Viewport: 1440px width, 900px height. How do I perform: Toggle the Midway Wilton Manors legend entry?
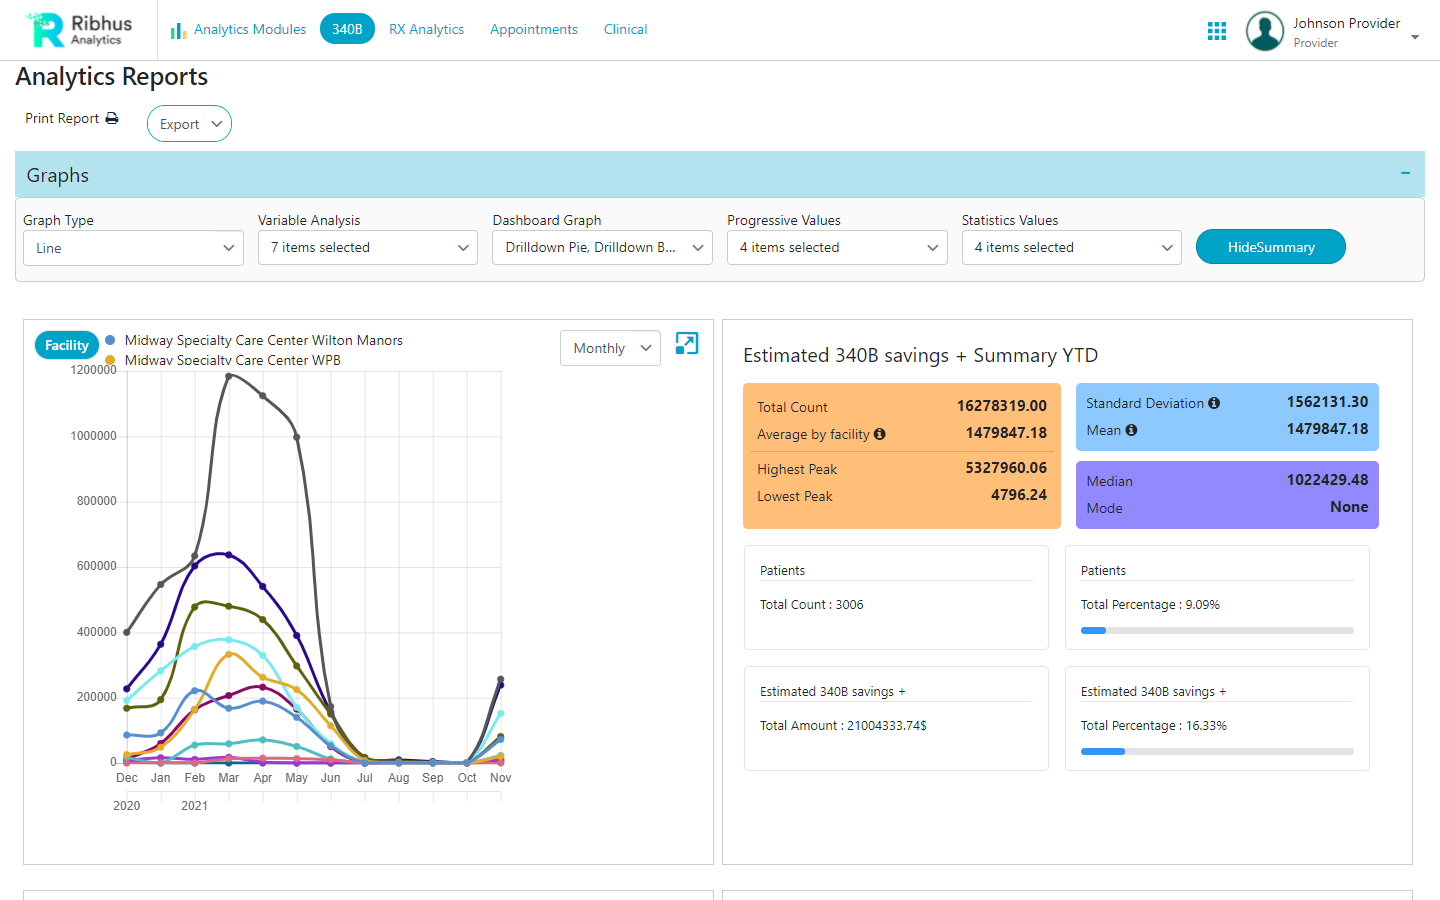point(263,340)
